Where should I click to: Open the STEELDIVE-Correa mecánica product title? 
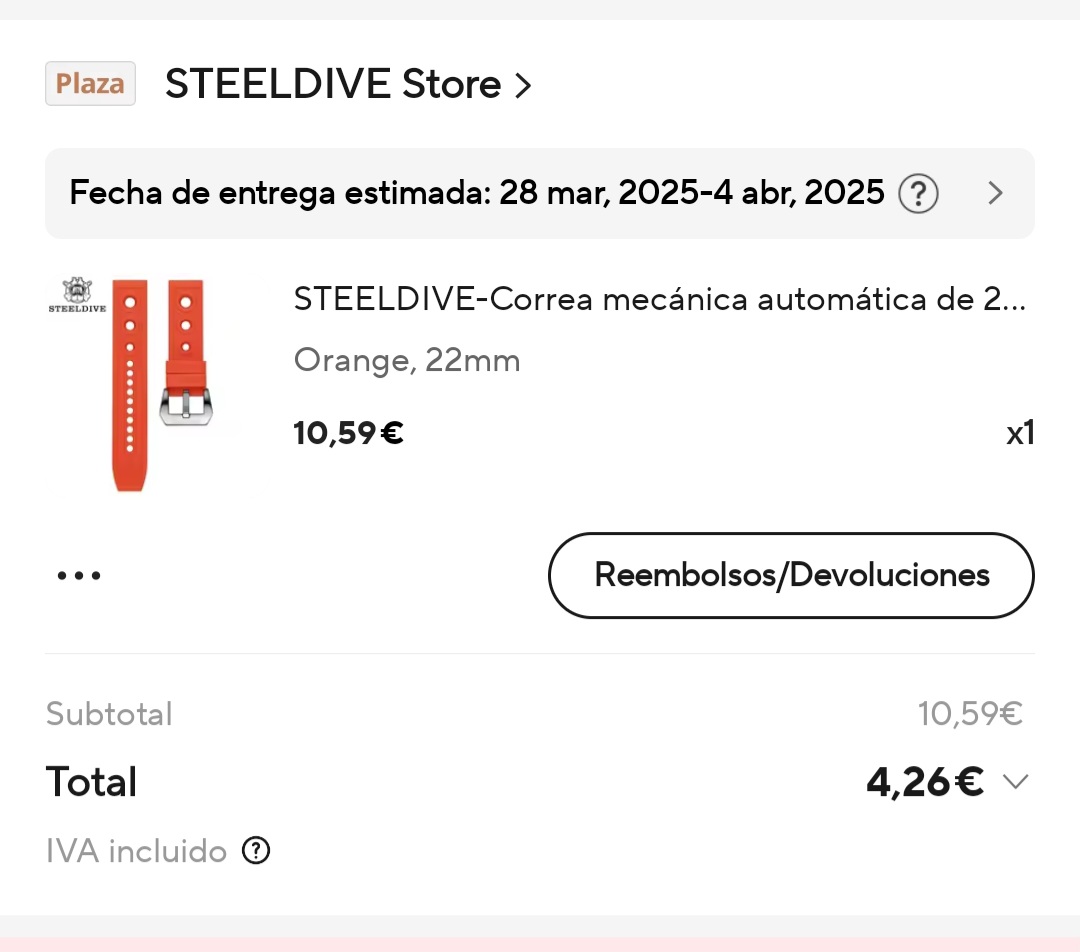tap(659, 299)
